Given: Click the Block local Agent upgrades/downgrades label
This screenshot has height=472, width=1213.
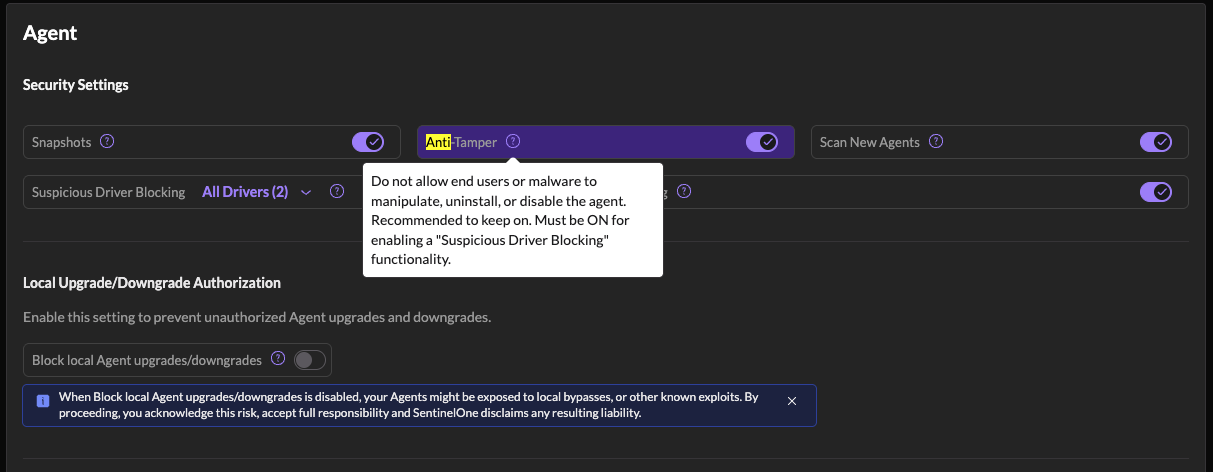Looking at the screenshot, I should [147, 360].
